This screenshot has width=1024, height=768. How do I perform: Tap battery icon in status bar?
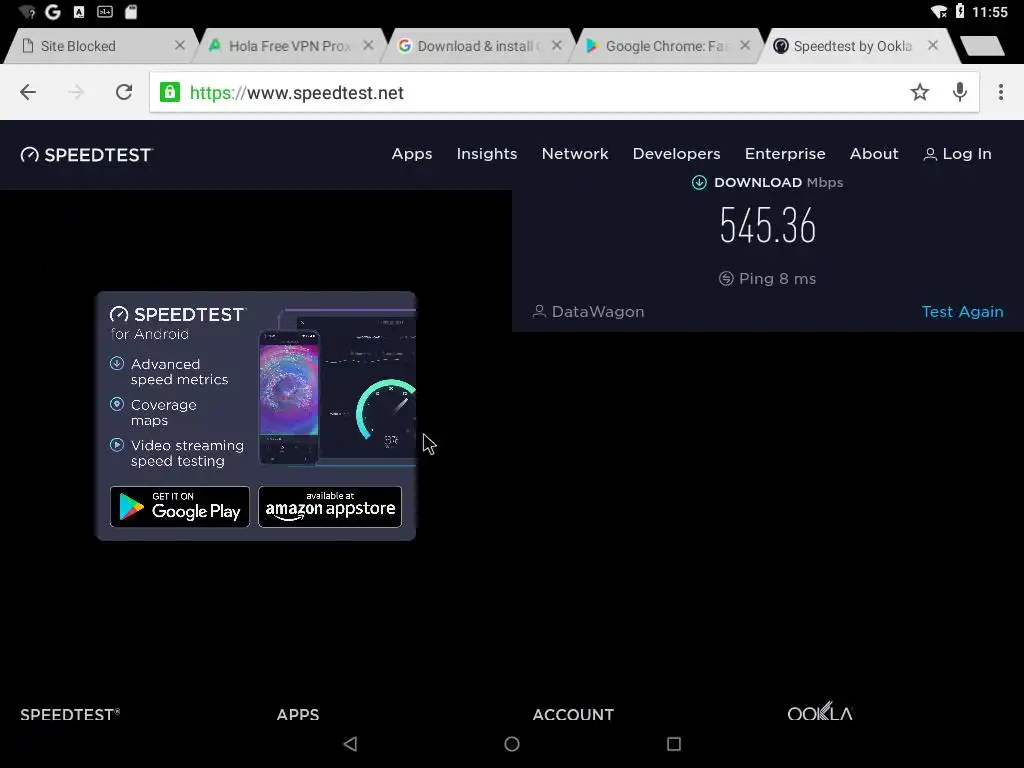pyautogui.click(x=960, y=11)
